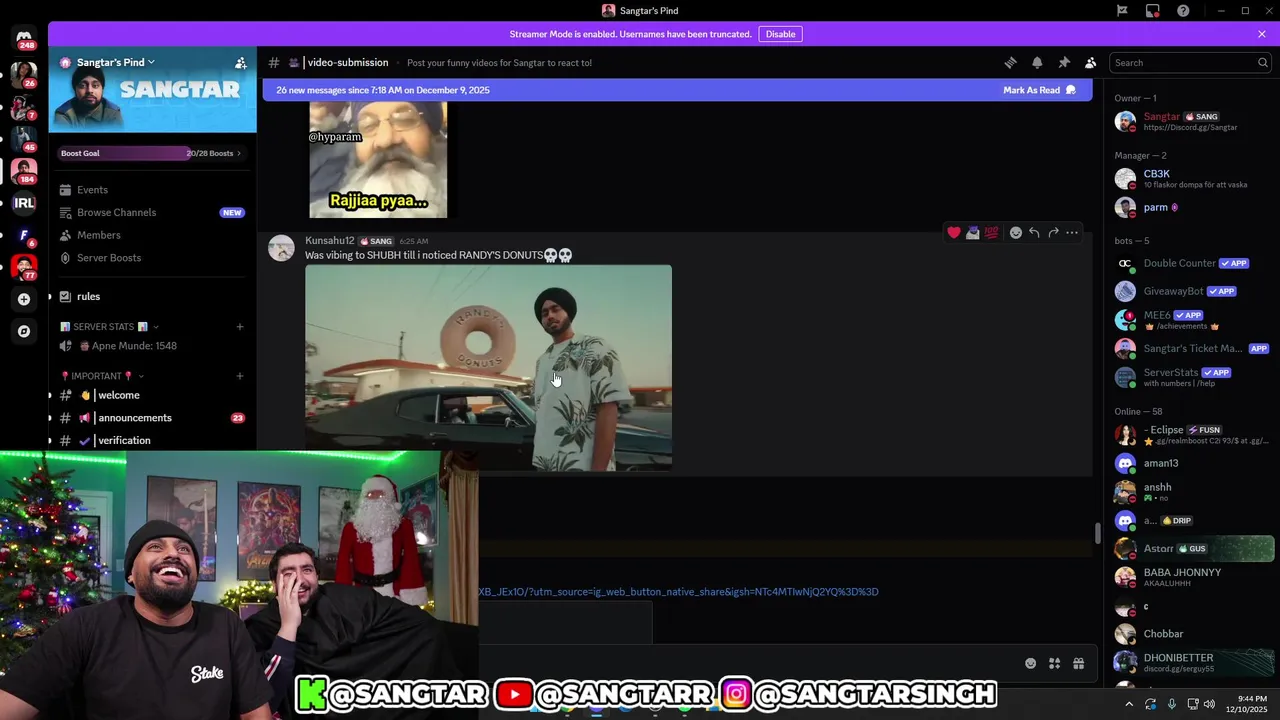Click the streaming status icon in title bar
The height and width of the screenshot is (720, 1280).
click(1153, 11)
